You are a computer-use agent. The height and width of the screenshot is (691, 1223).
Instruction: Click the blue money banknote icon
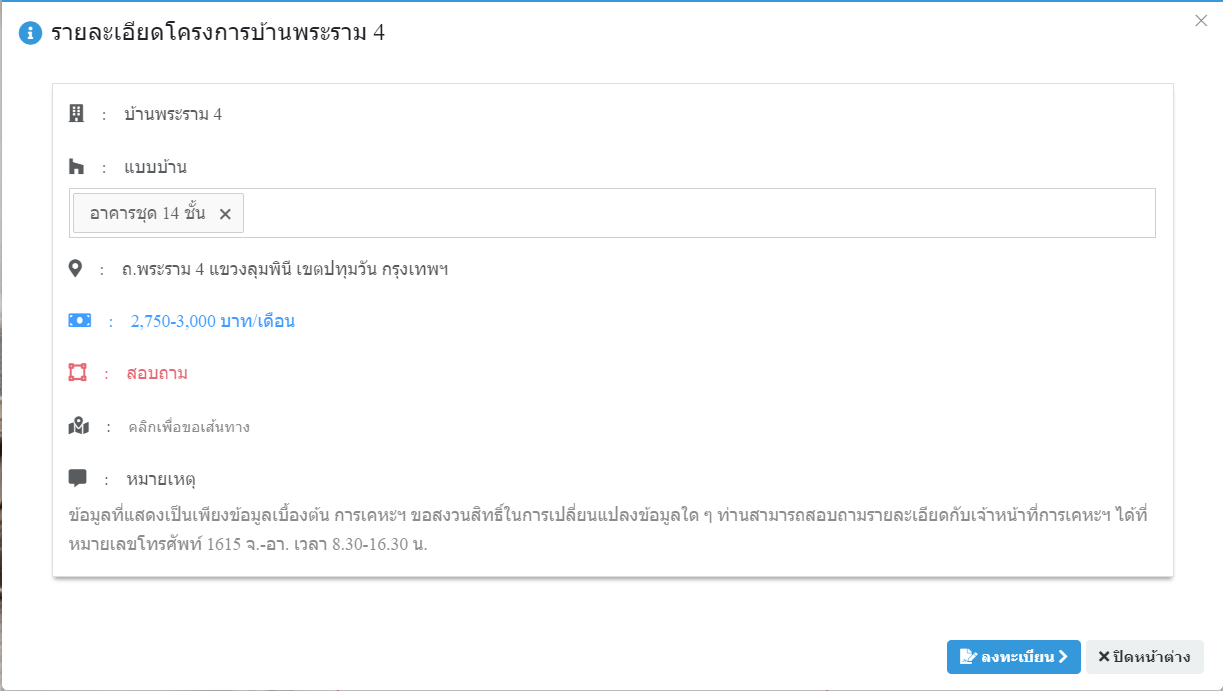click(x=79, y=320)
